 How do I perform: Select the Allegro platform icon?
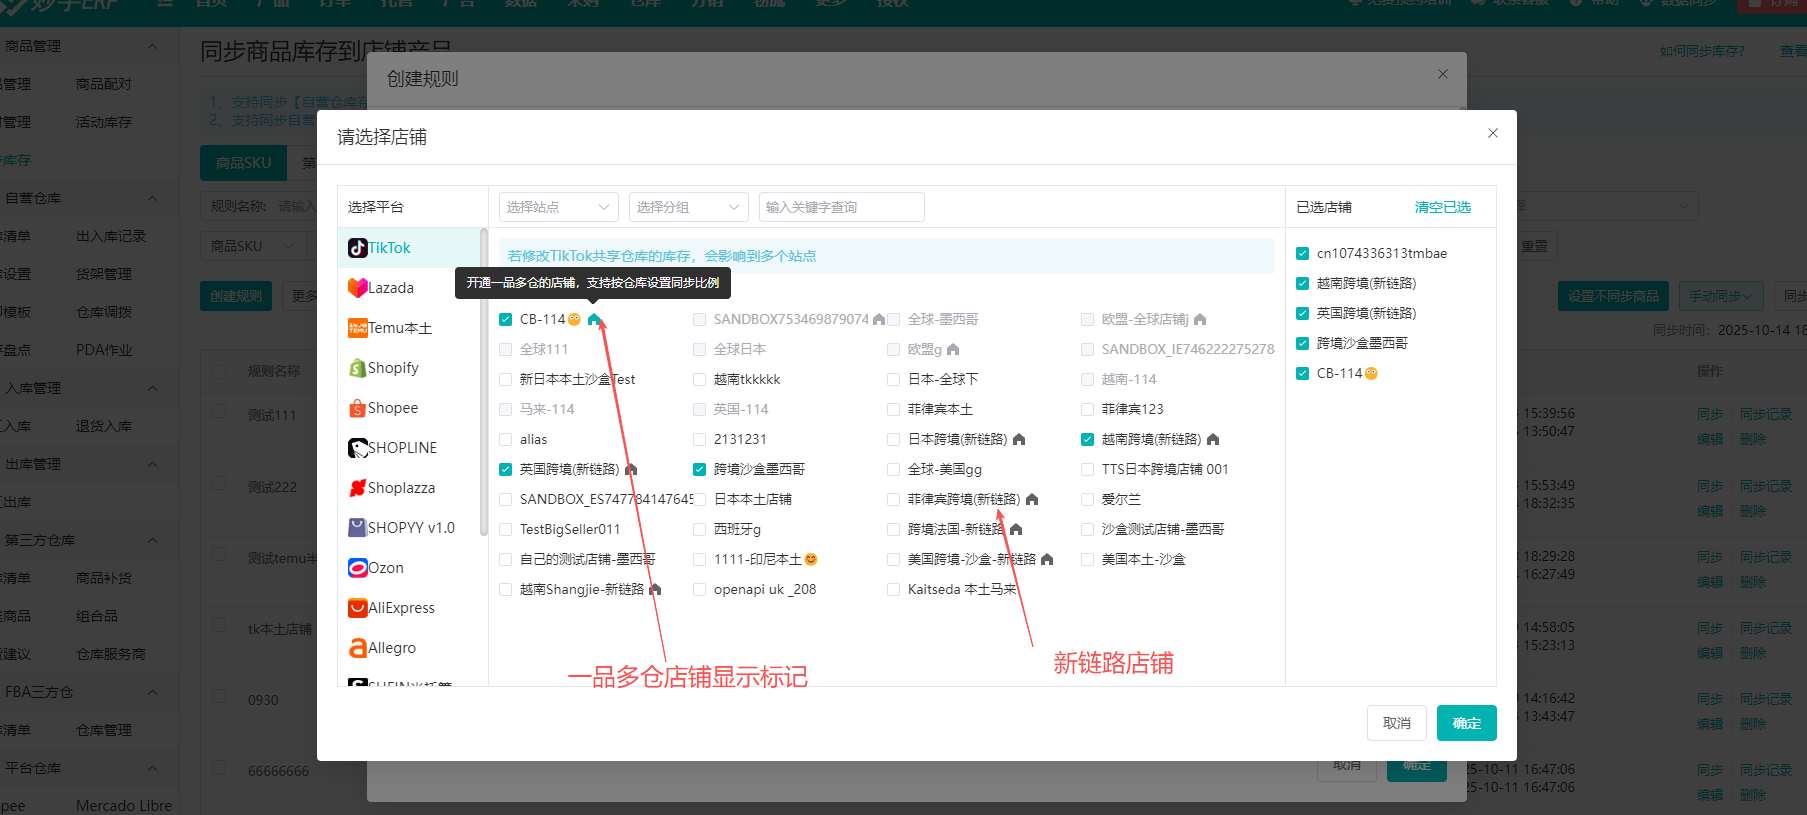pos(357,648)
